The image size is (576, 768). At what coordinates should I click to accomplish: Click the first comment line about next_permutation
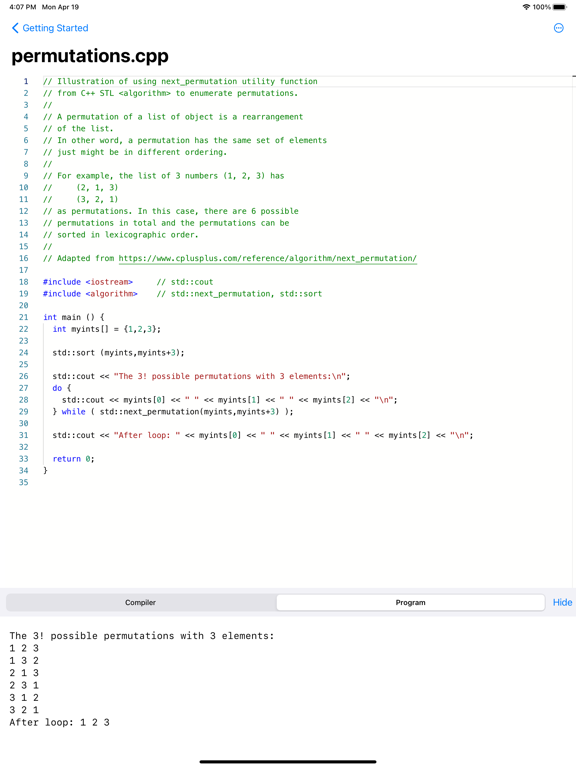180,81
